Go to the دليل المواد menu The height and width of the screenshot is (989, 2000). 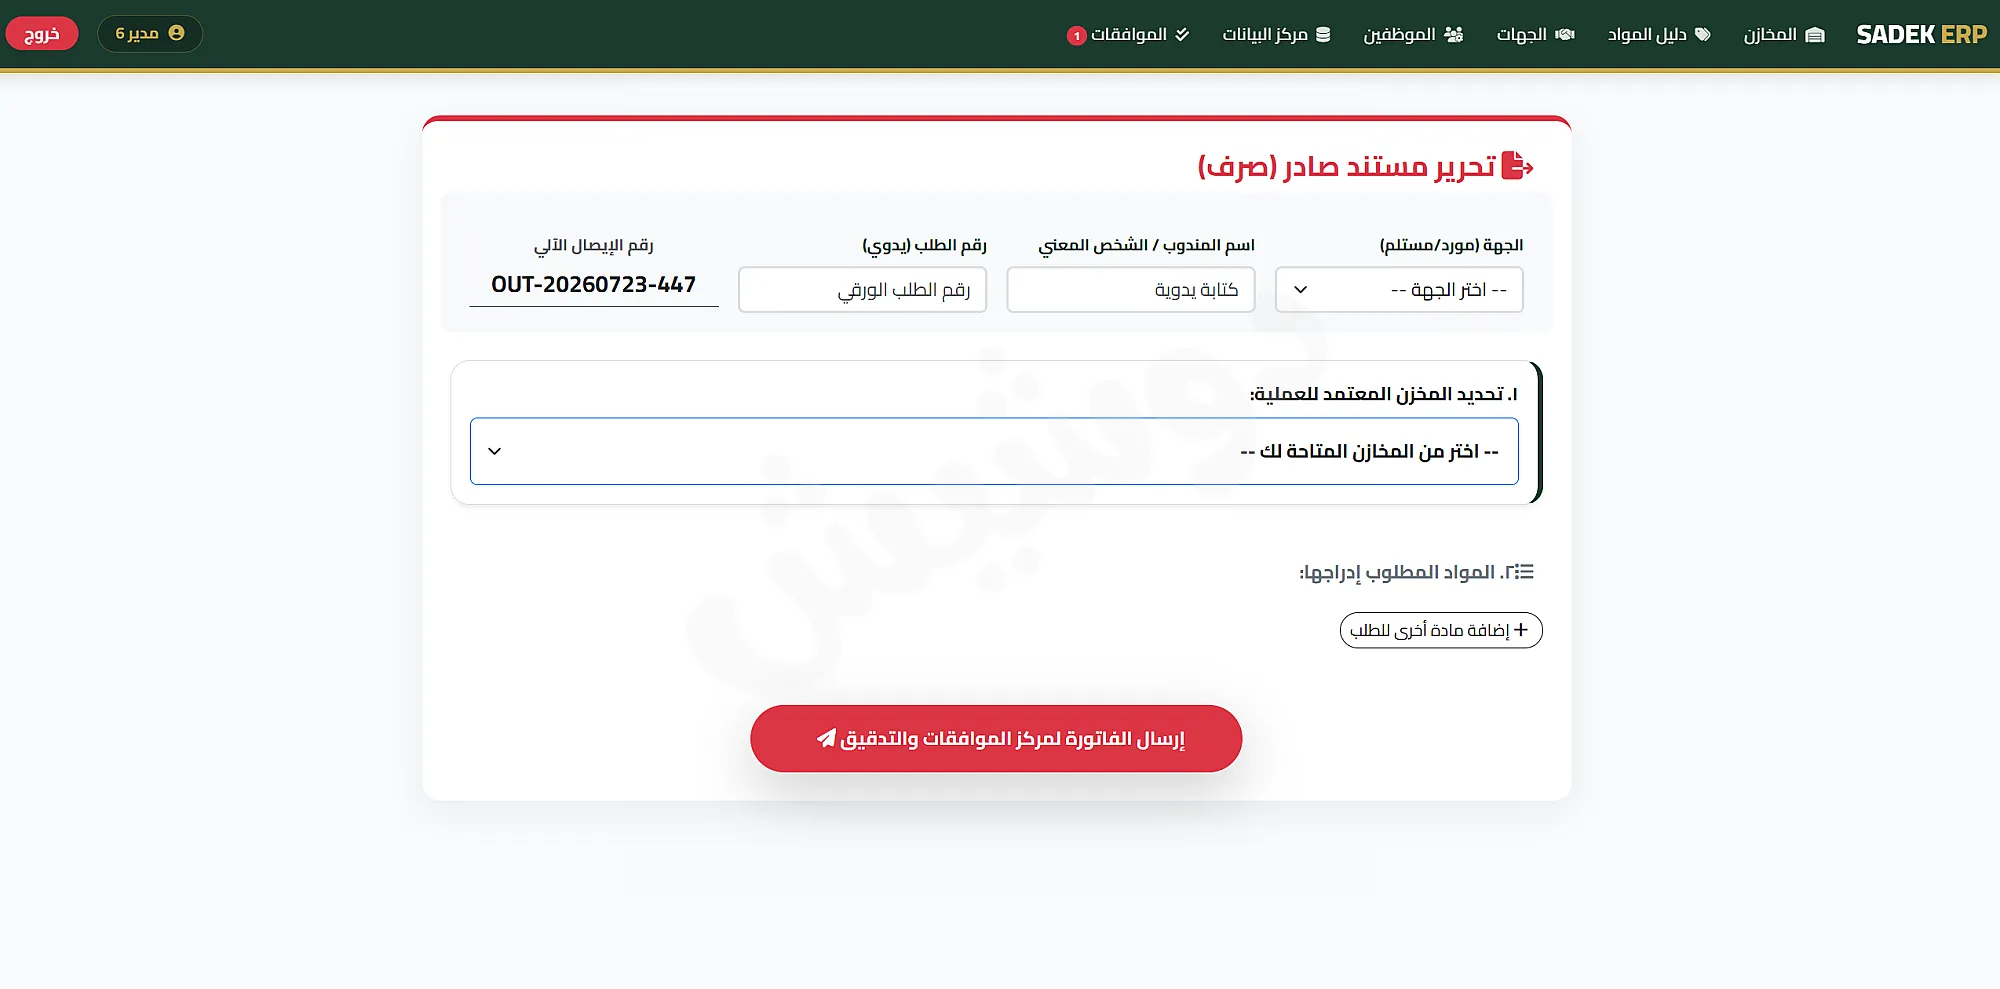tap(1659, 35)
